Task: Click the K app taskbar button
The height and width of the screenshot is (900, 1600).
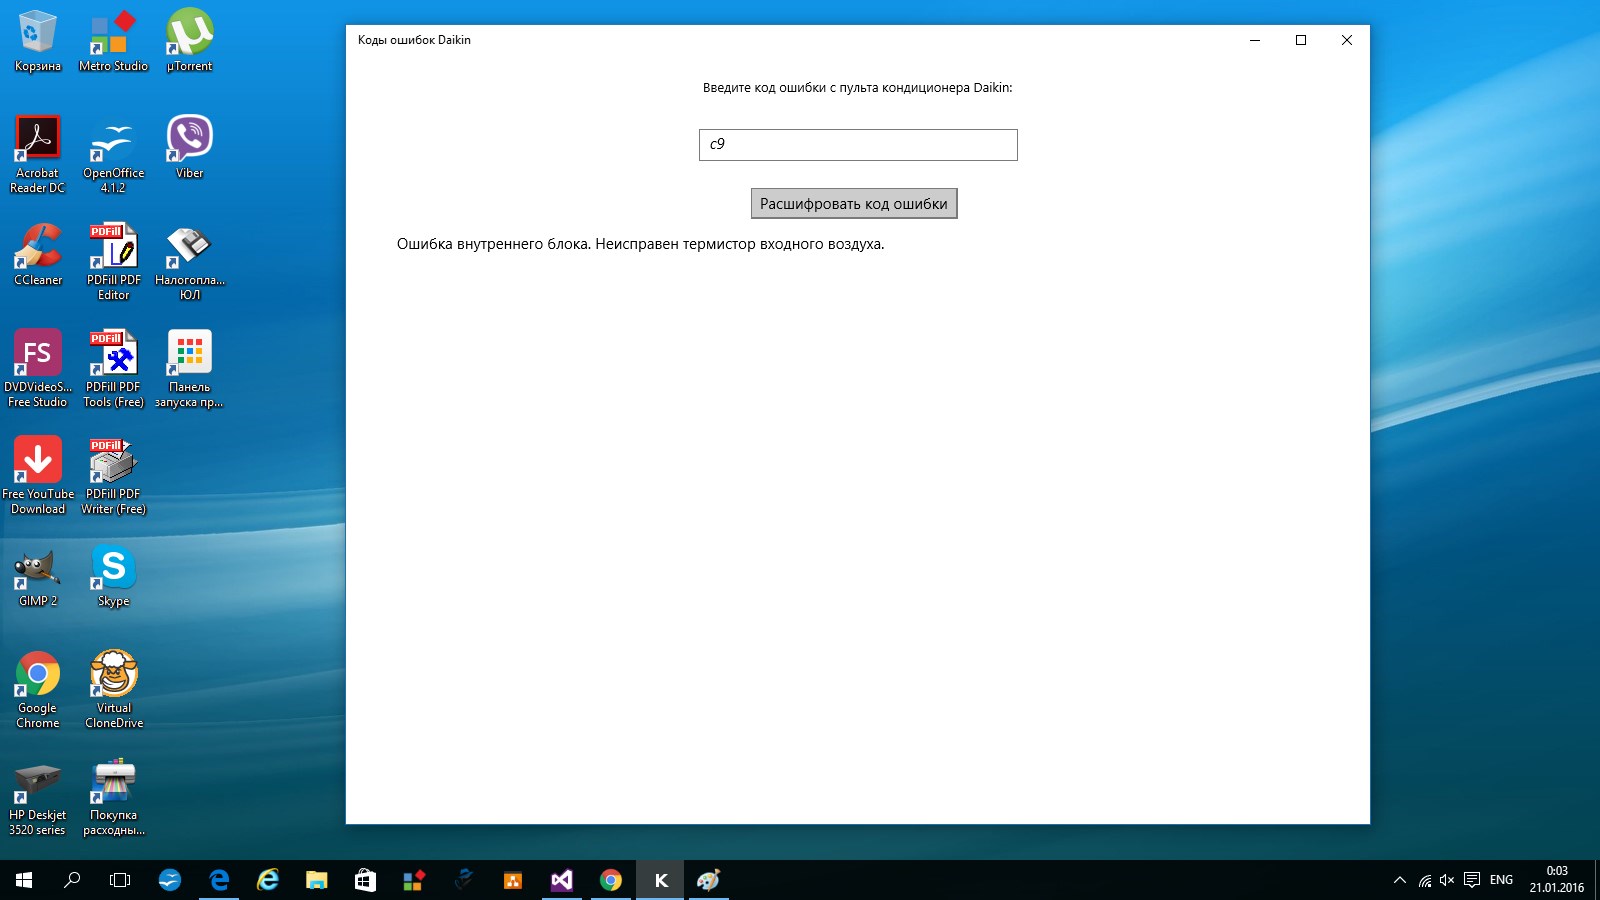Action: [x=660, y=880]
